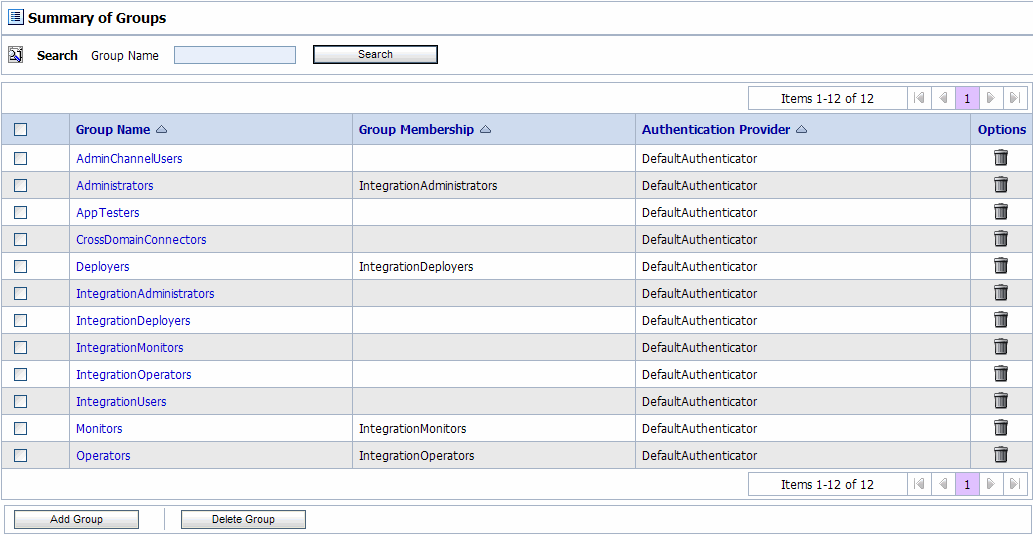Viewport: 1033px width, 535px height.
Task: Select the Deployers row checkbox
Action: (20, 266)
